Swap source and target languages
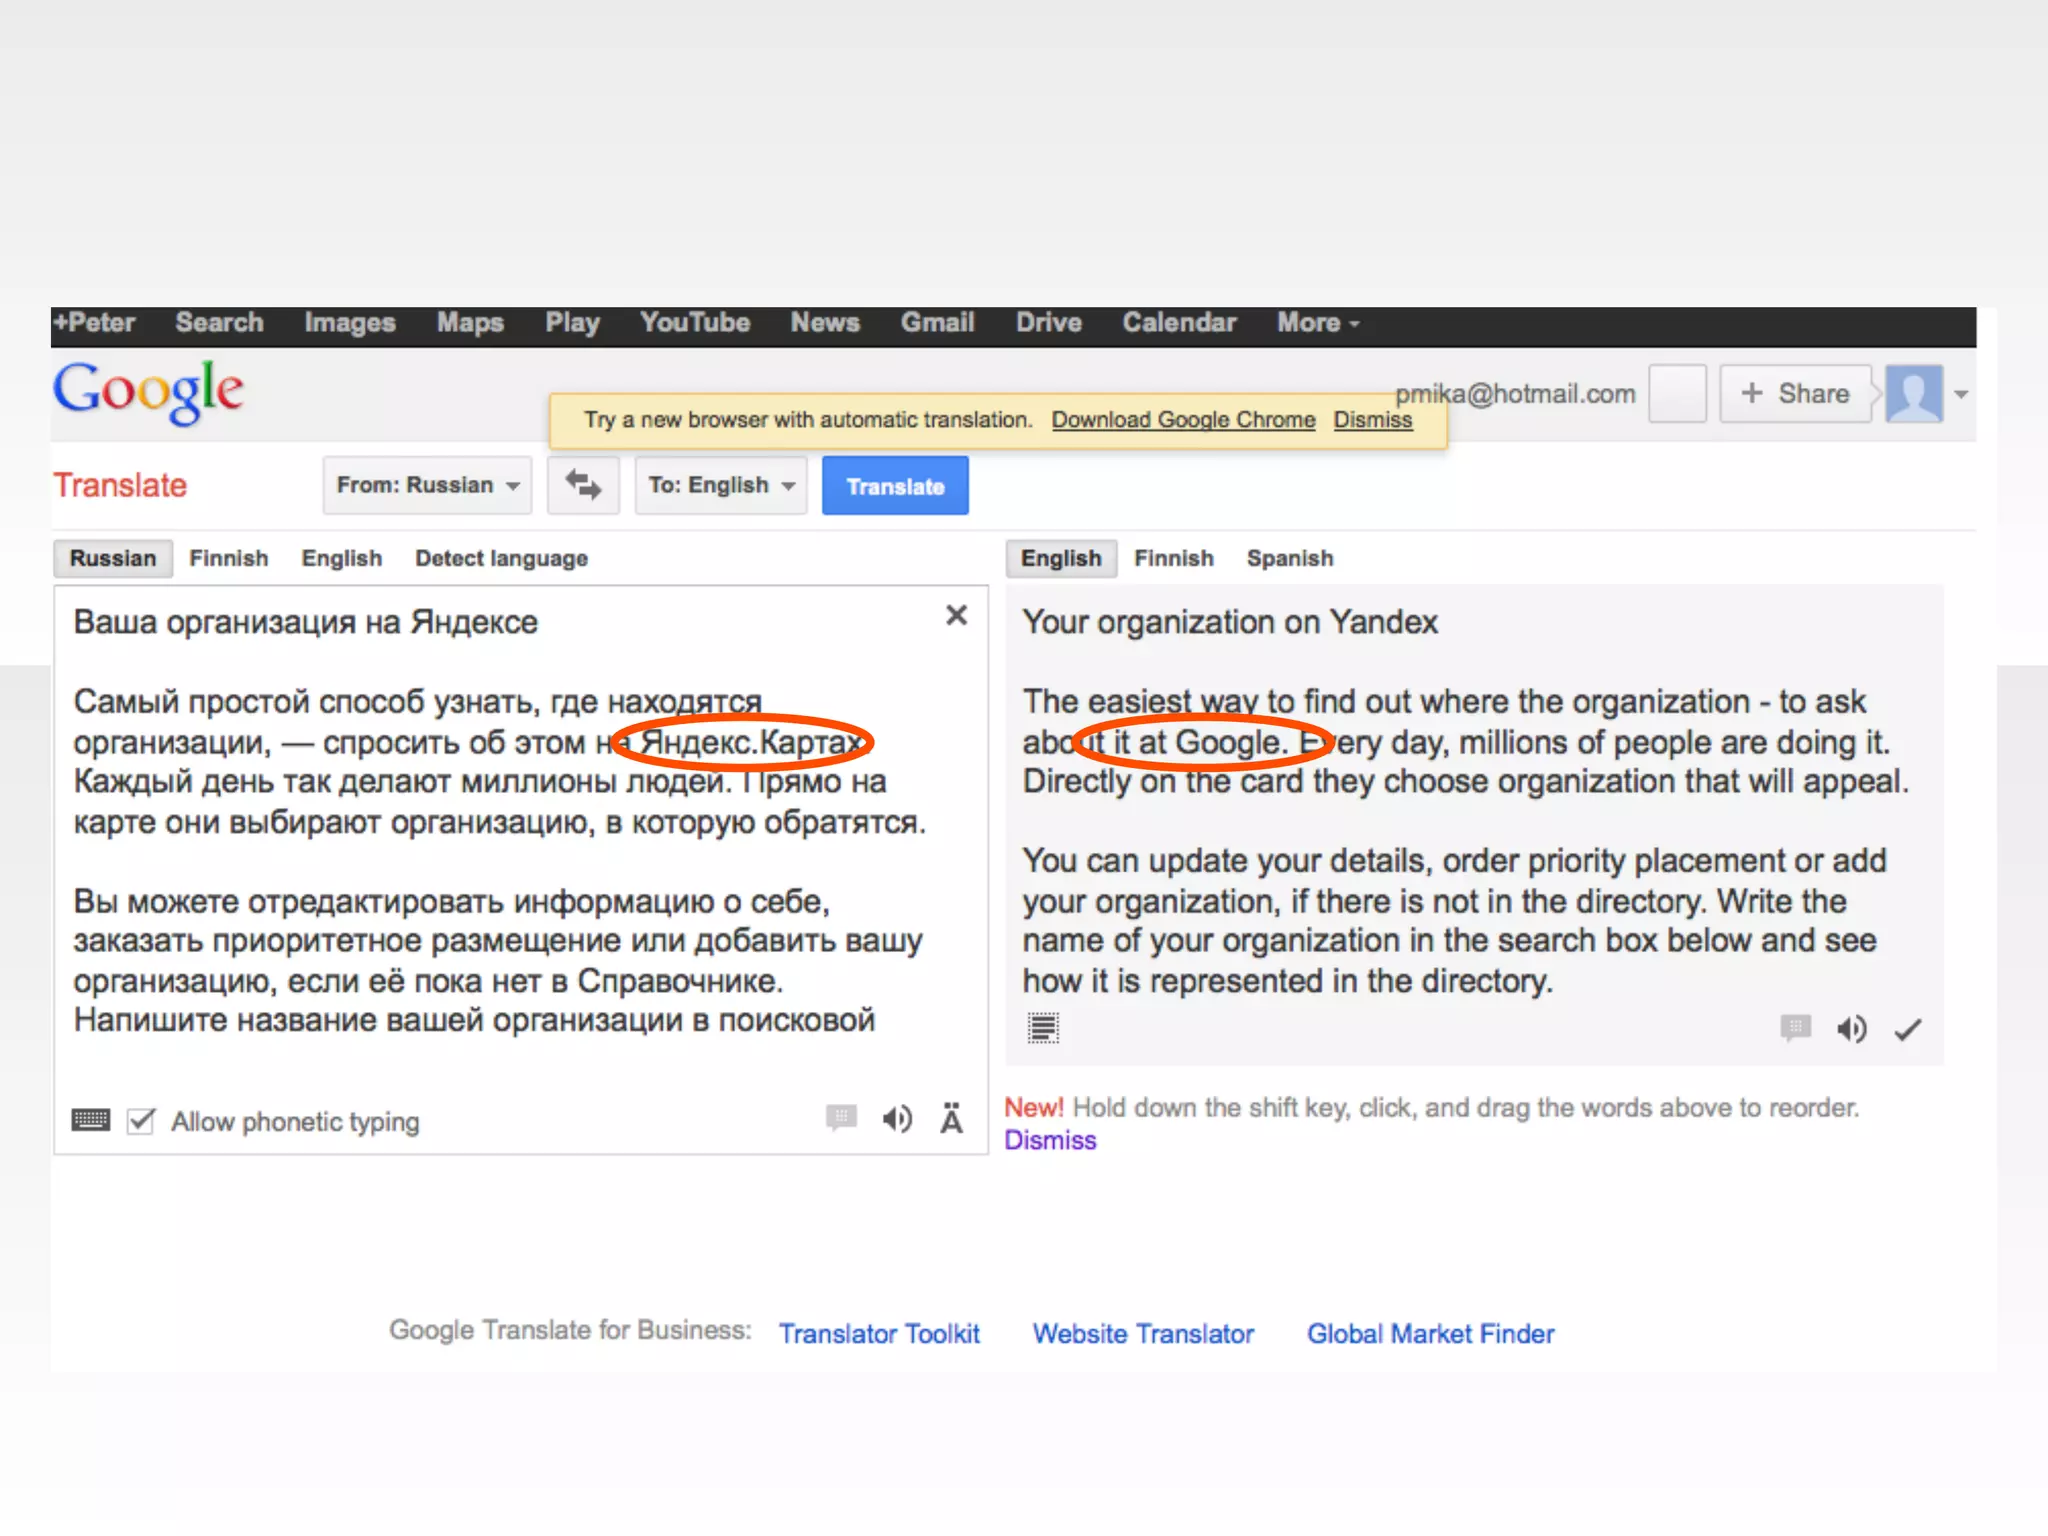Screen dimensions: 2048x1536 [x=583, y=485]
